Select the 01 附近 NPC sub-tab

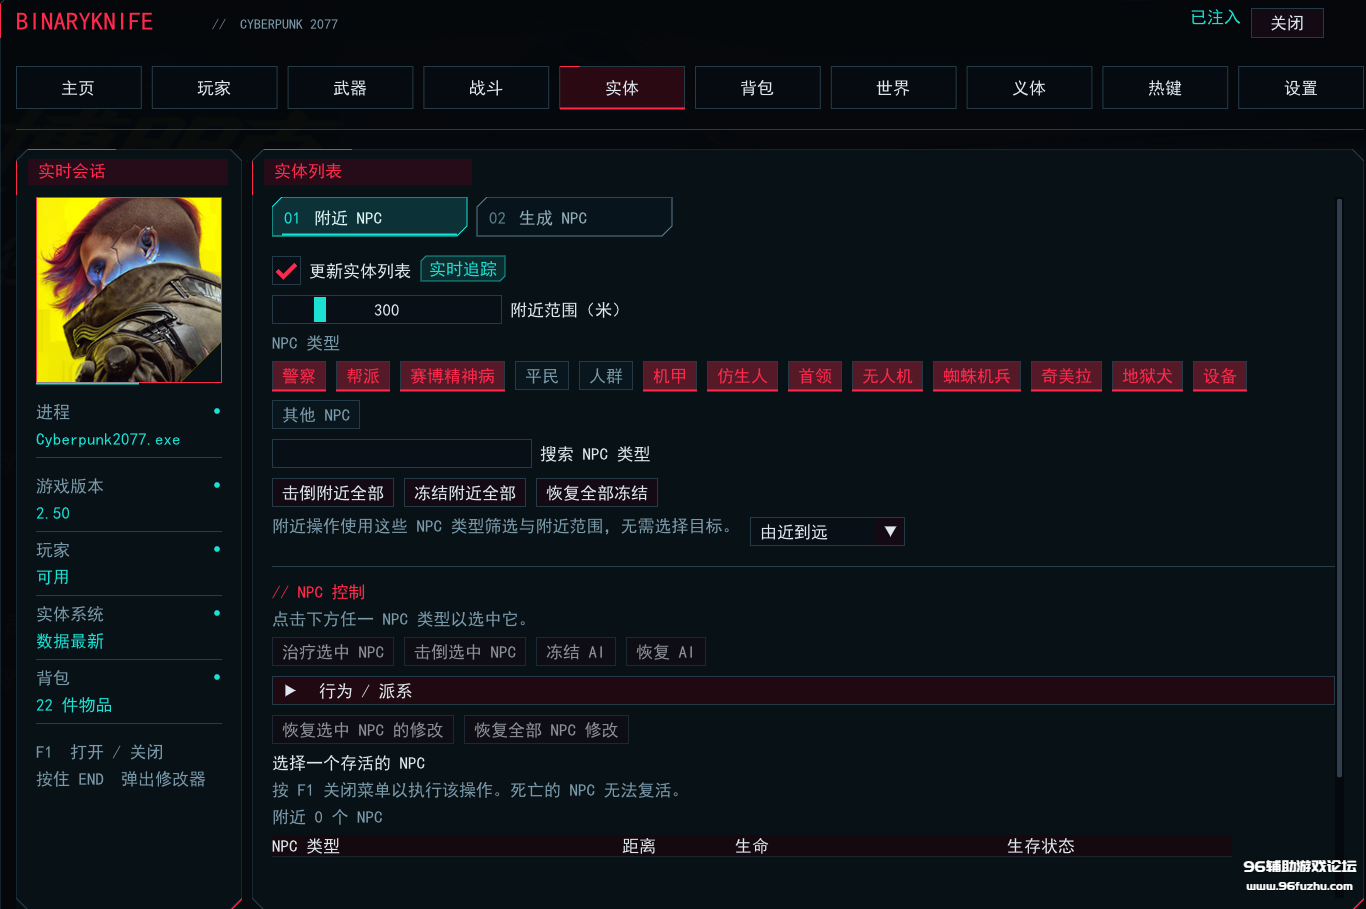(x=370, y=217)
